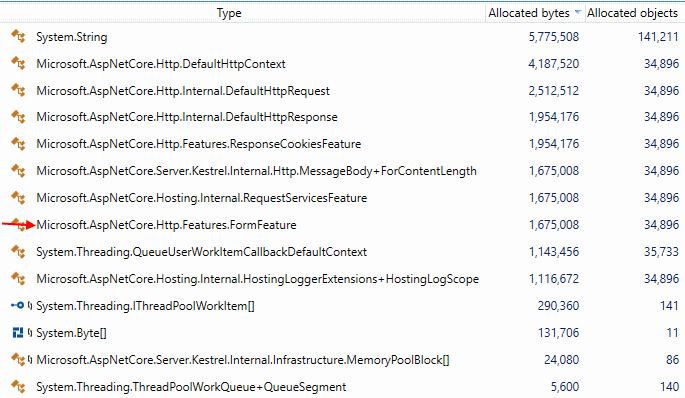Click the sort arrow in Allocated bytes header
685x398 pixels.
578,12
